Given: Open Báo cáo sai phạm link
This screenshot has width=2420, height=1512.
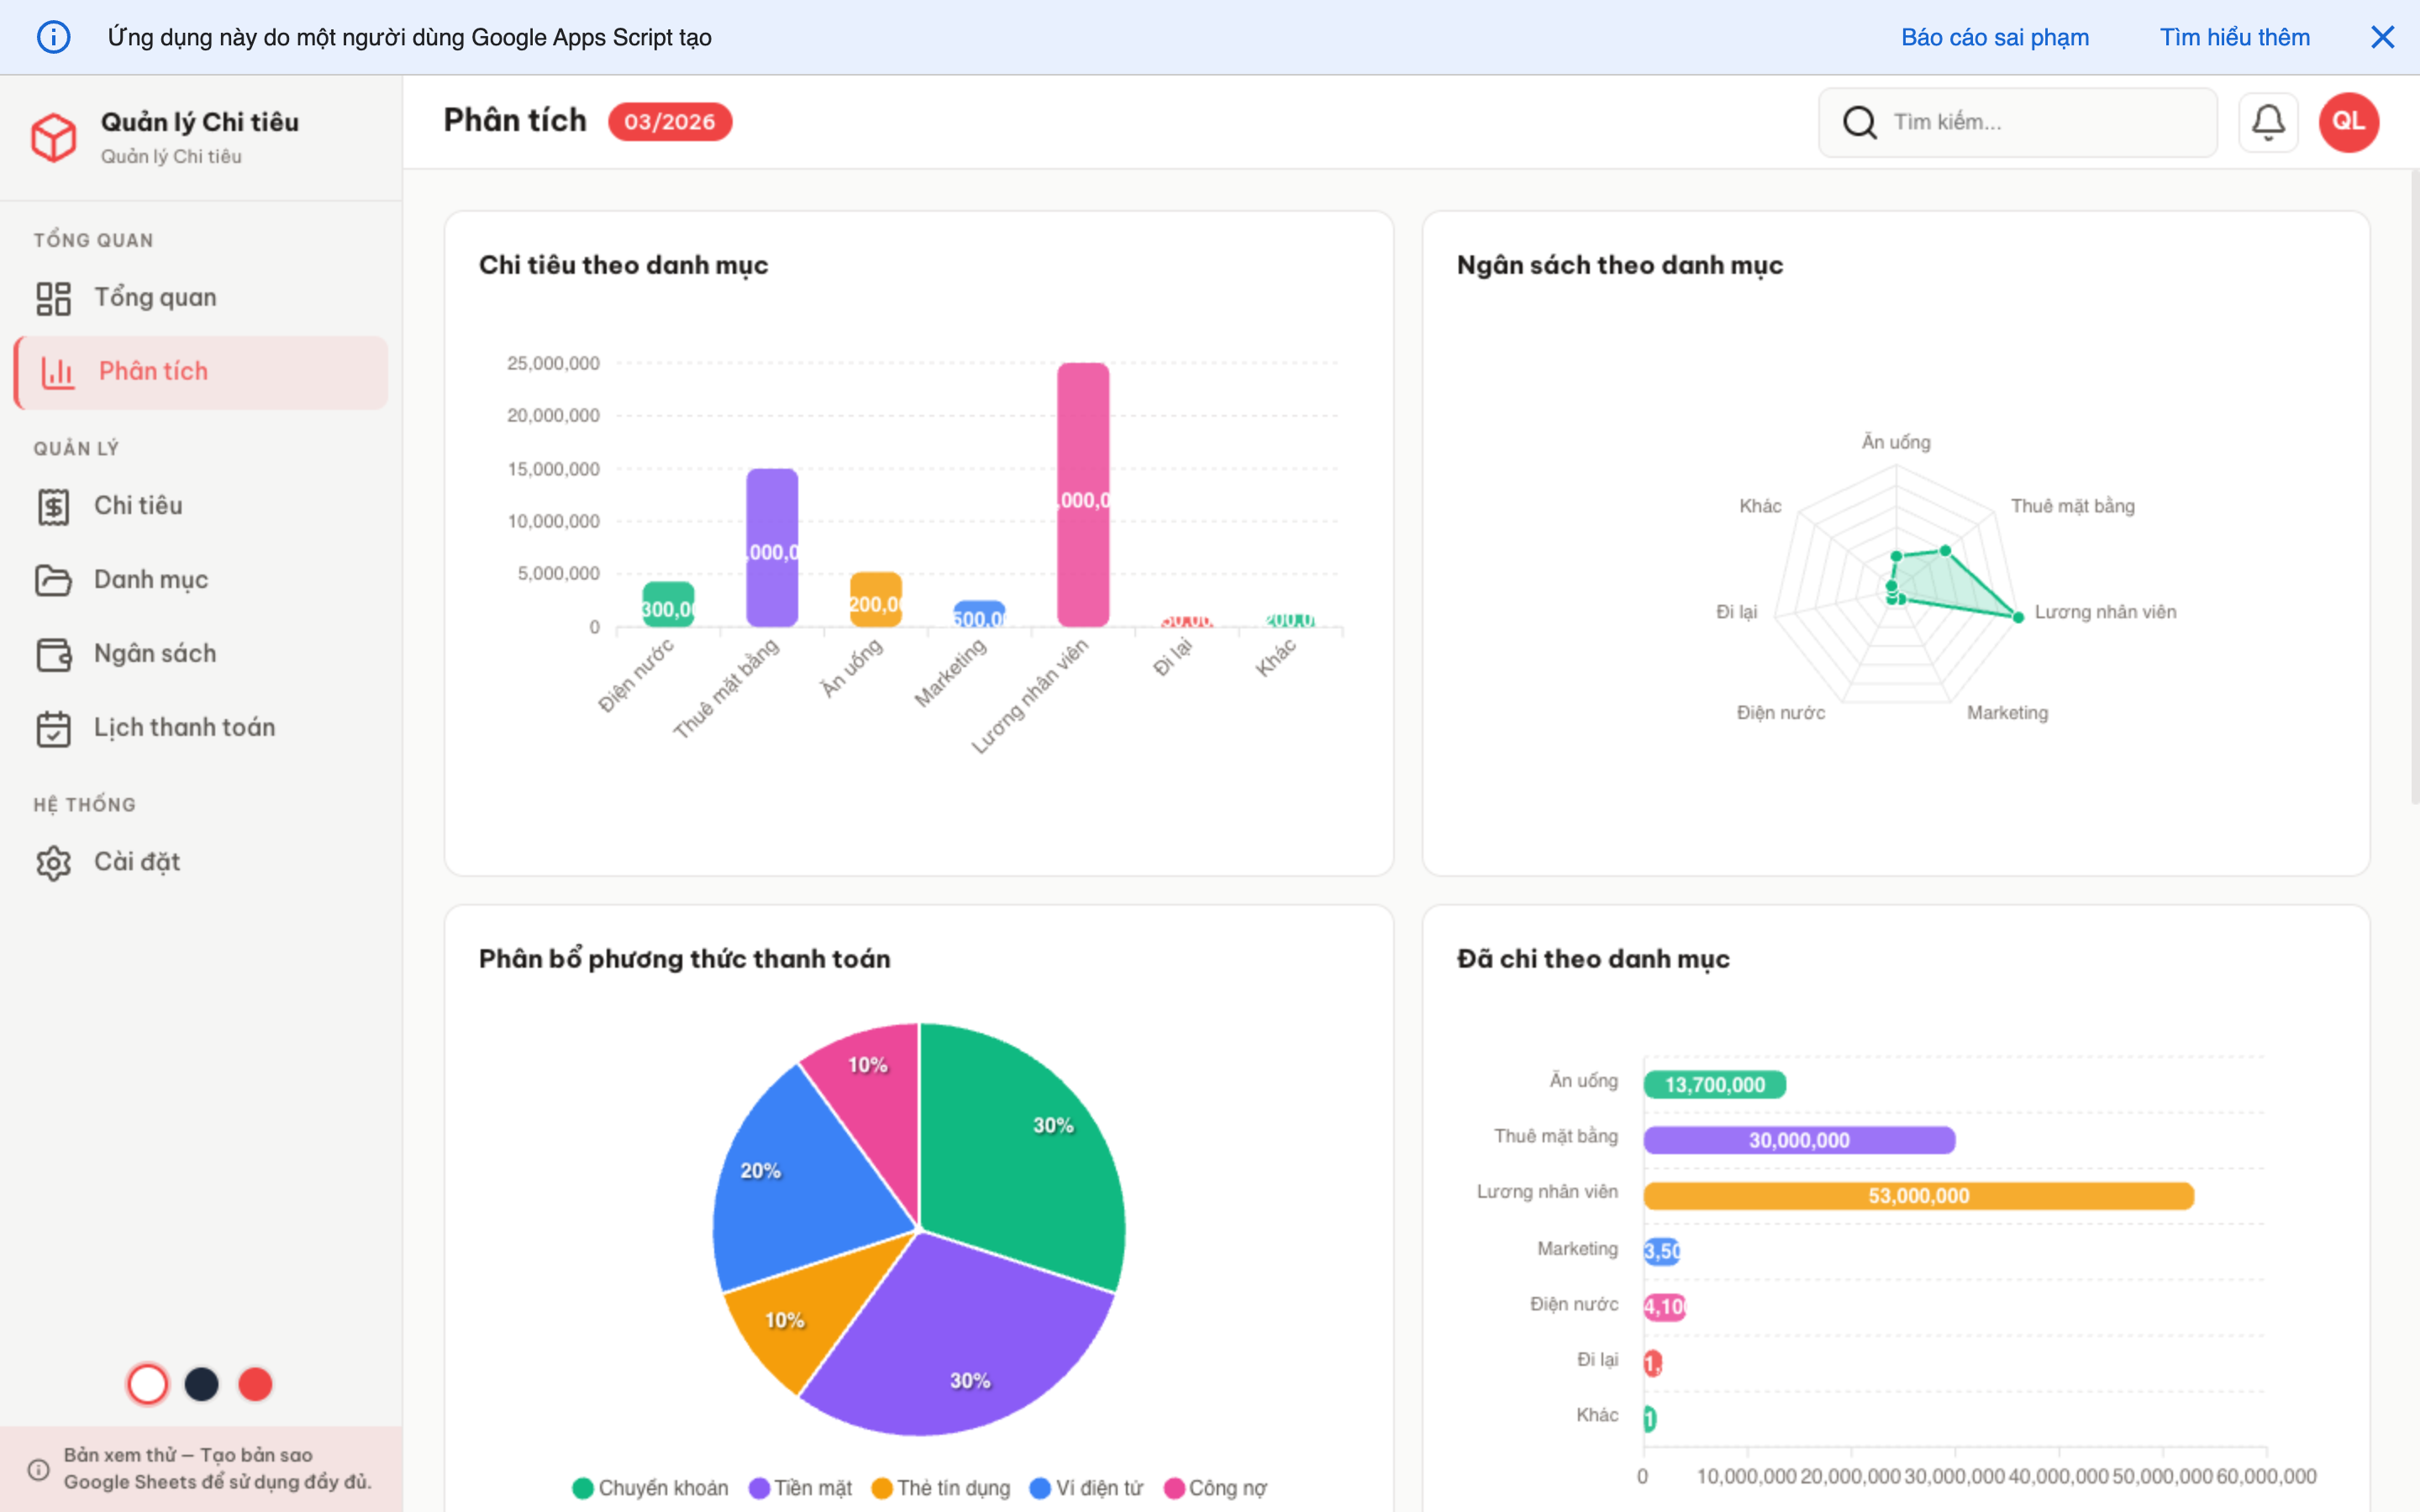Looking at the screenshot, I should (1994, 37).
